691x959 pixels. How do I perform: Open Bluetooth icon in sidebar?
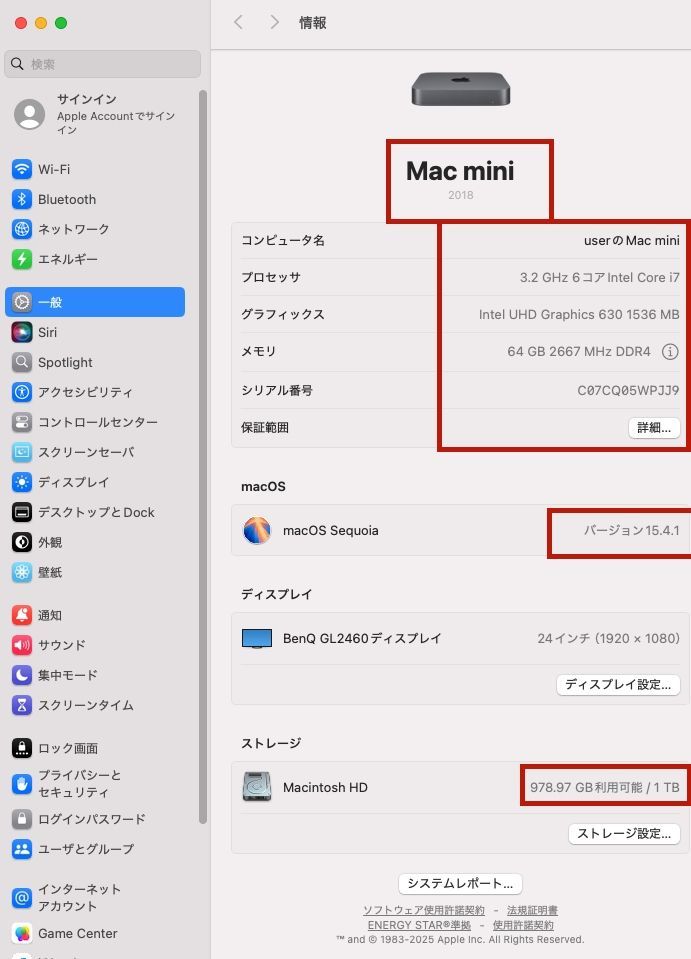pos(22,199)
